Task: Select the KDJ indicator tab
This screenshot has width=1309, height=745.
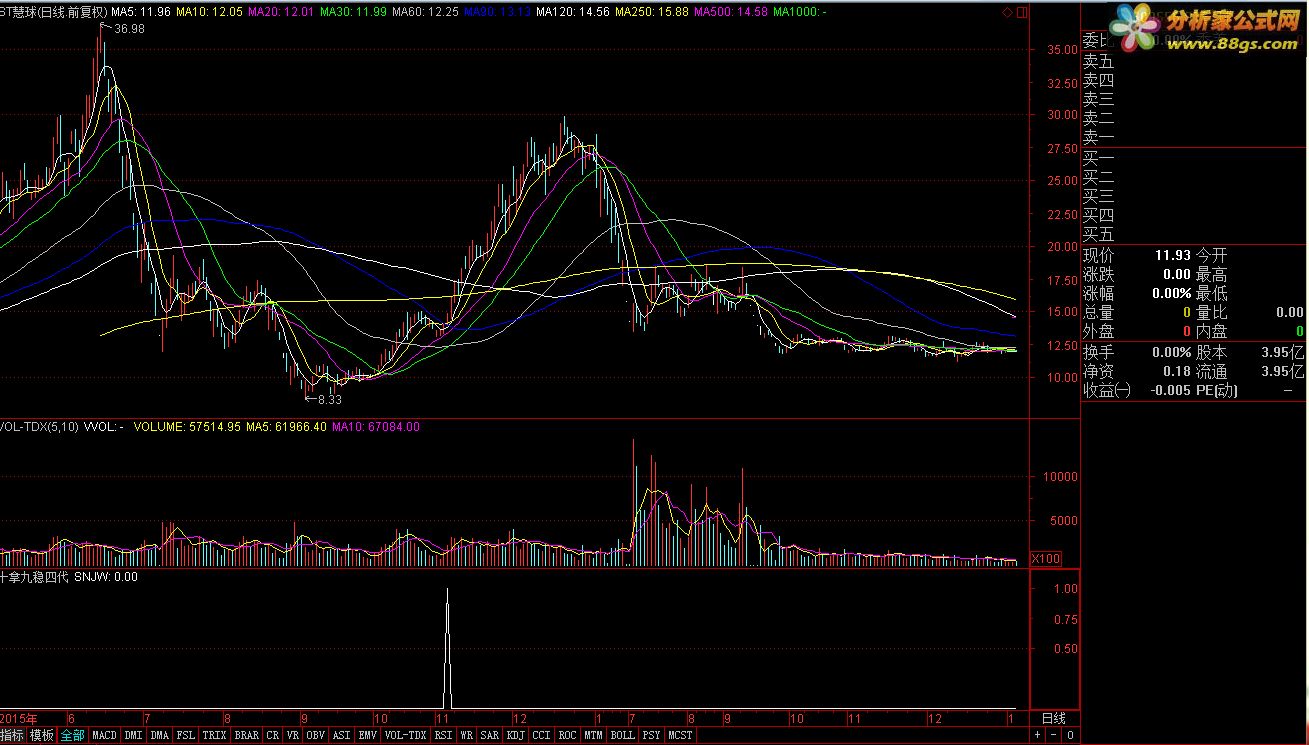Action: click(516, 735)
